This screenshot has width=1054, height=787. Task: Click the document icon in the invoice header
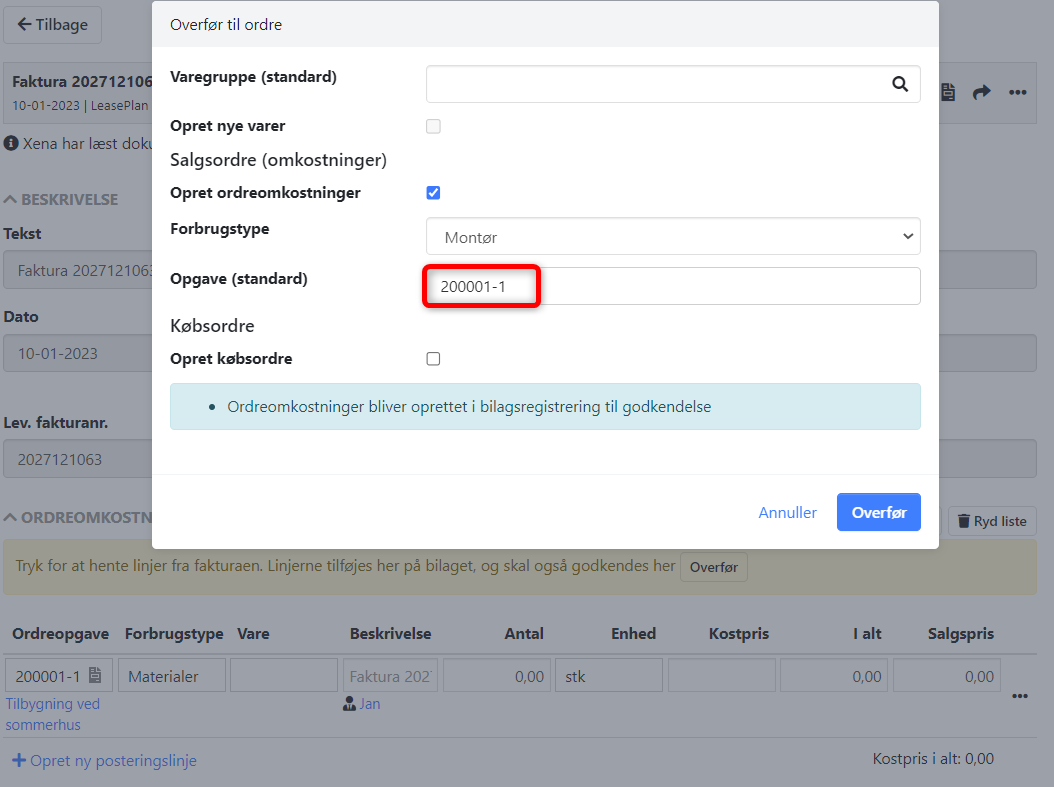point(948,92)
